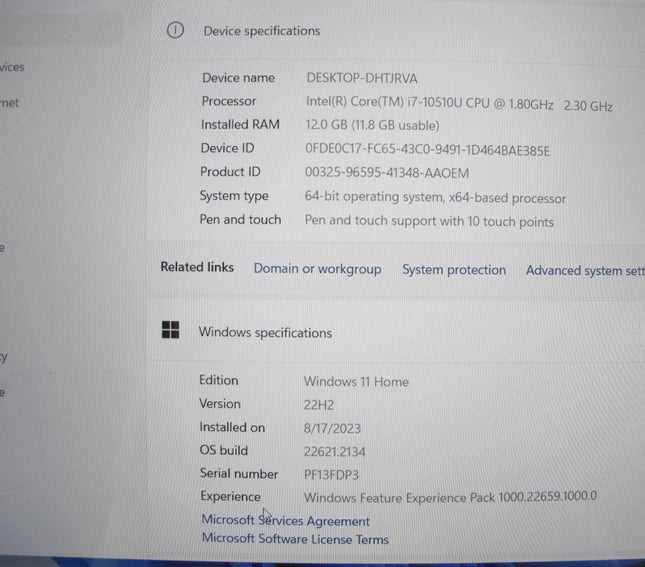Click the Processor label
Image resolution: width=645 pixels, height=567 pixels.
coord(228,101)
